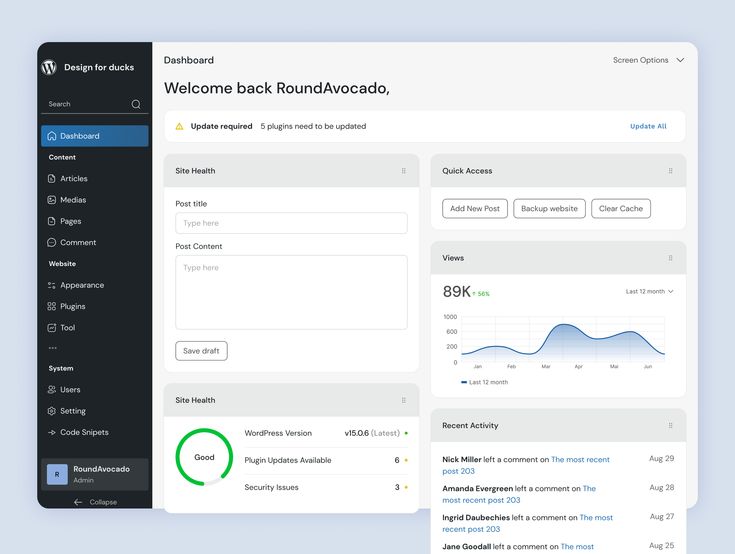Screen dimensions: 735x554
Task: Click drag handle on Quick Access panel
Action: click(670, 171)
